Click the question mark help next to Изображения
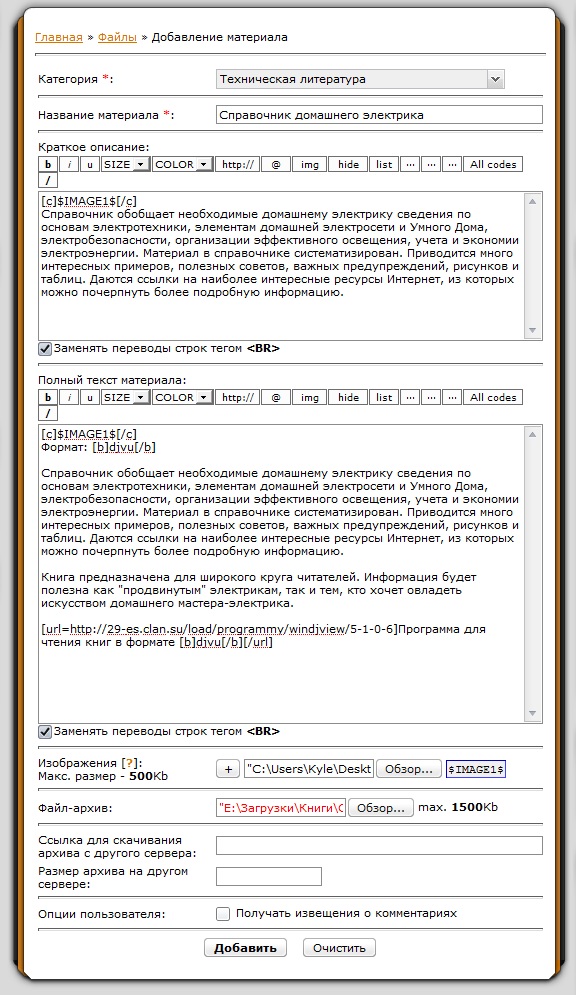The width and height of the screenshot is (576, 995). (131, 763)
